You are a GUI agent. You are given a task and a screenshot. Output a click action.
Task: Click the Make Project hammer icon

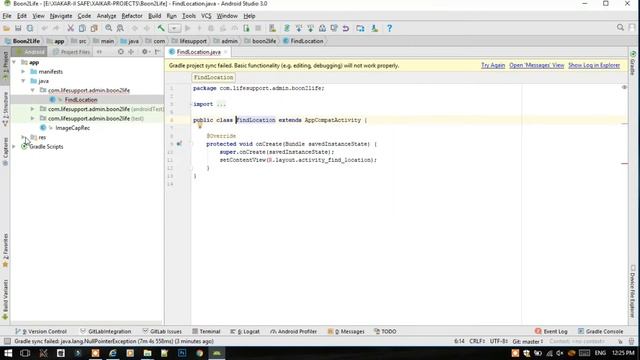pyautogui.click(x=161, y=28)
